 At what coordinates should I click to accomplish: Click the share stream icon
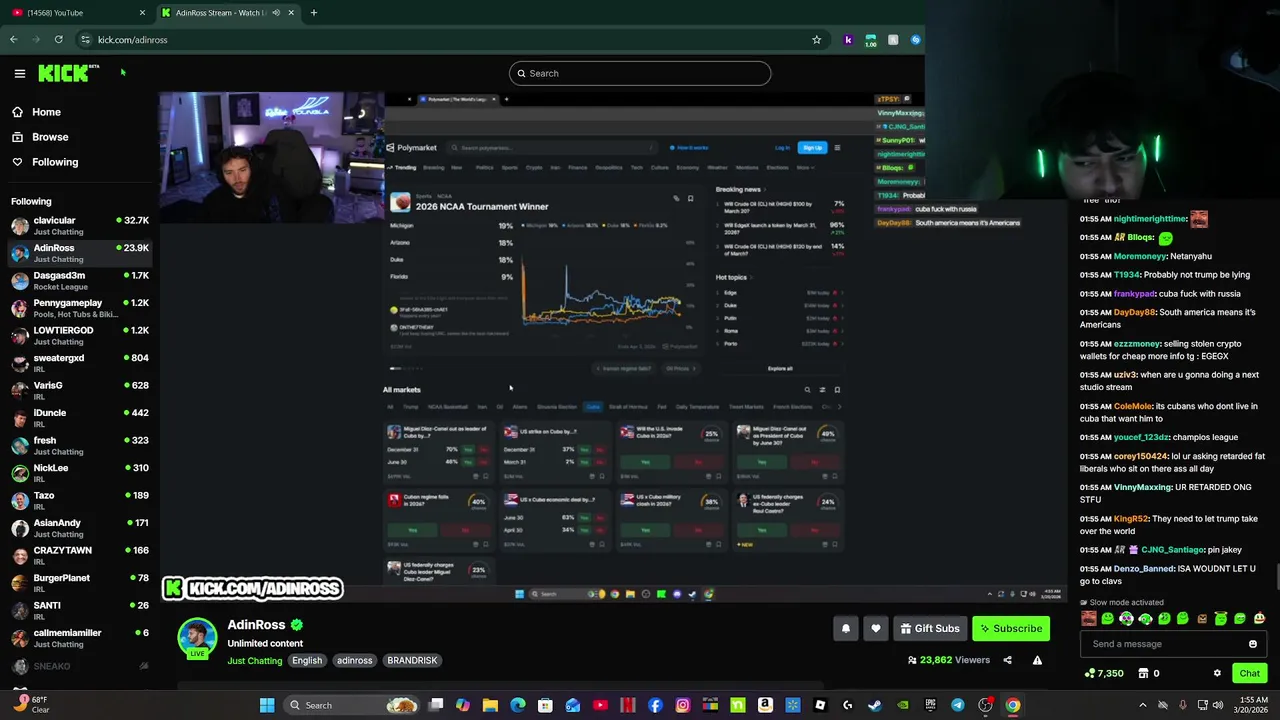pyautogui.click(x=1007, y=660)
